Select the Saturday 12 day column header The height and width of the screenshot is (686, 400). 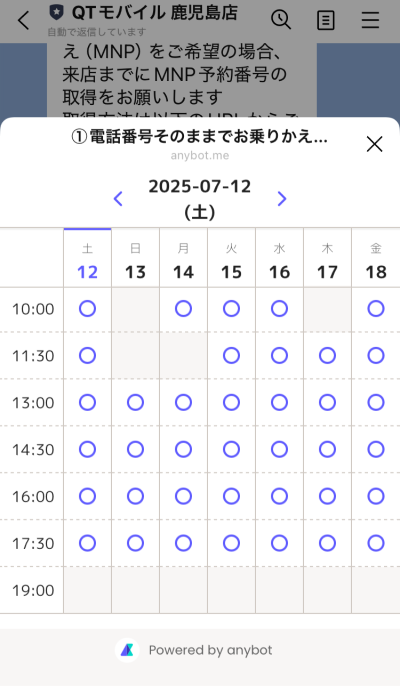tap(88, 258)
